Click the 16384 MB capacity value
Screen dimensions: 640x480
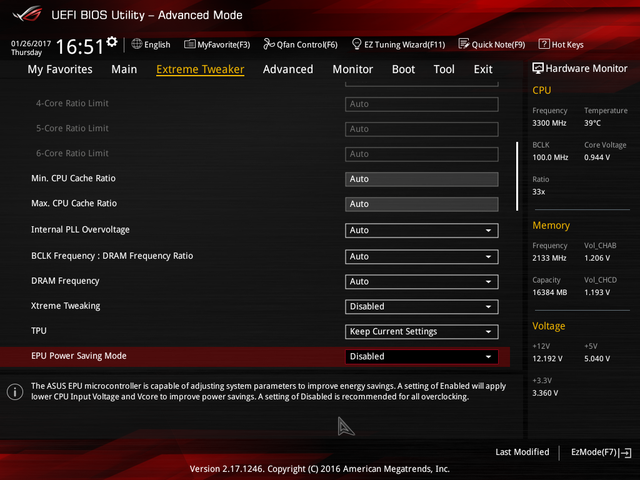[x=549, y=293]
